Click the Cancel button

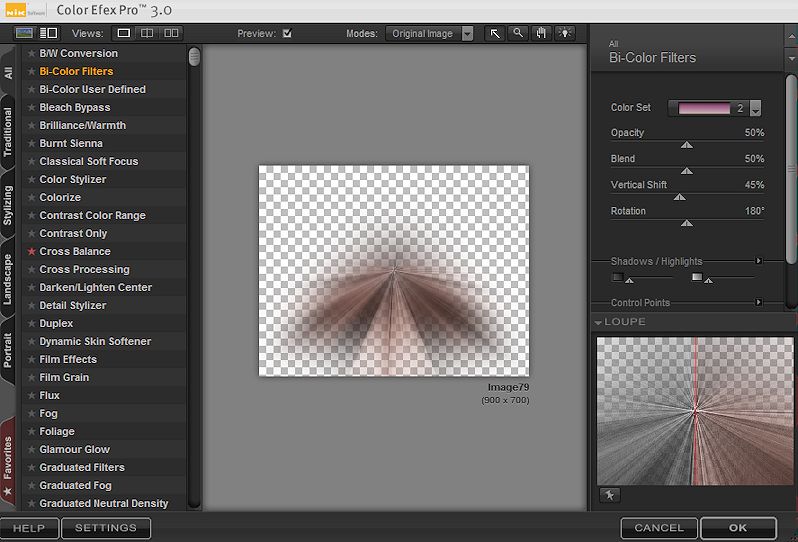[659, 528]
